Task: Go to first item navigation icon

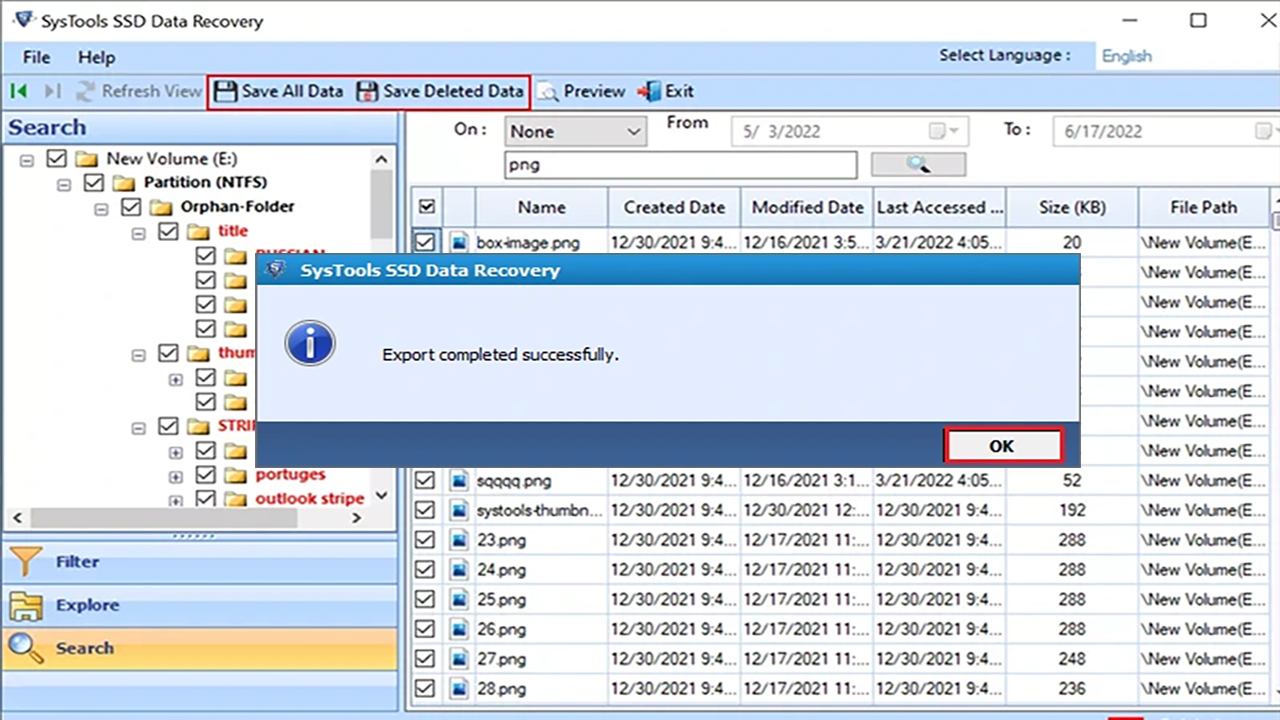Action: [x=18, y=91]
